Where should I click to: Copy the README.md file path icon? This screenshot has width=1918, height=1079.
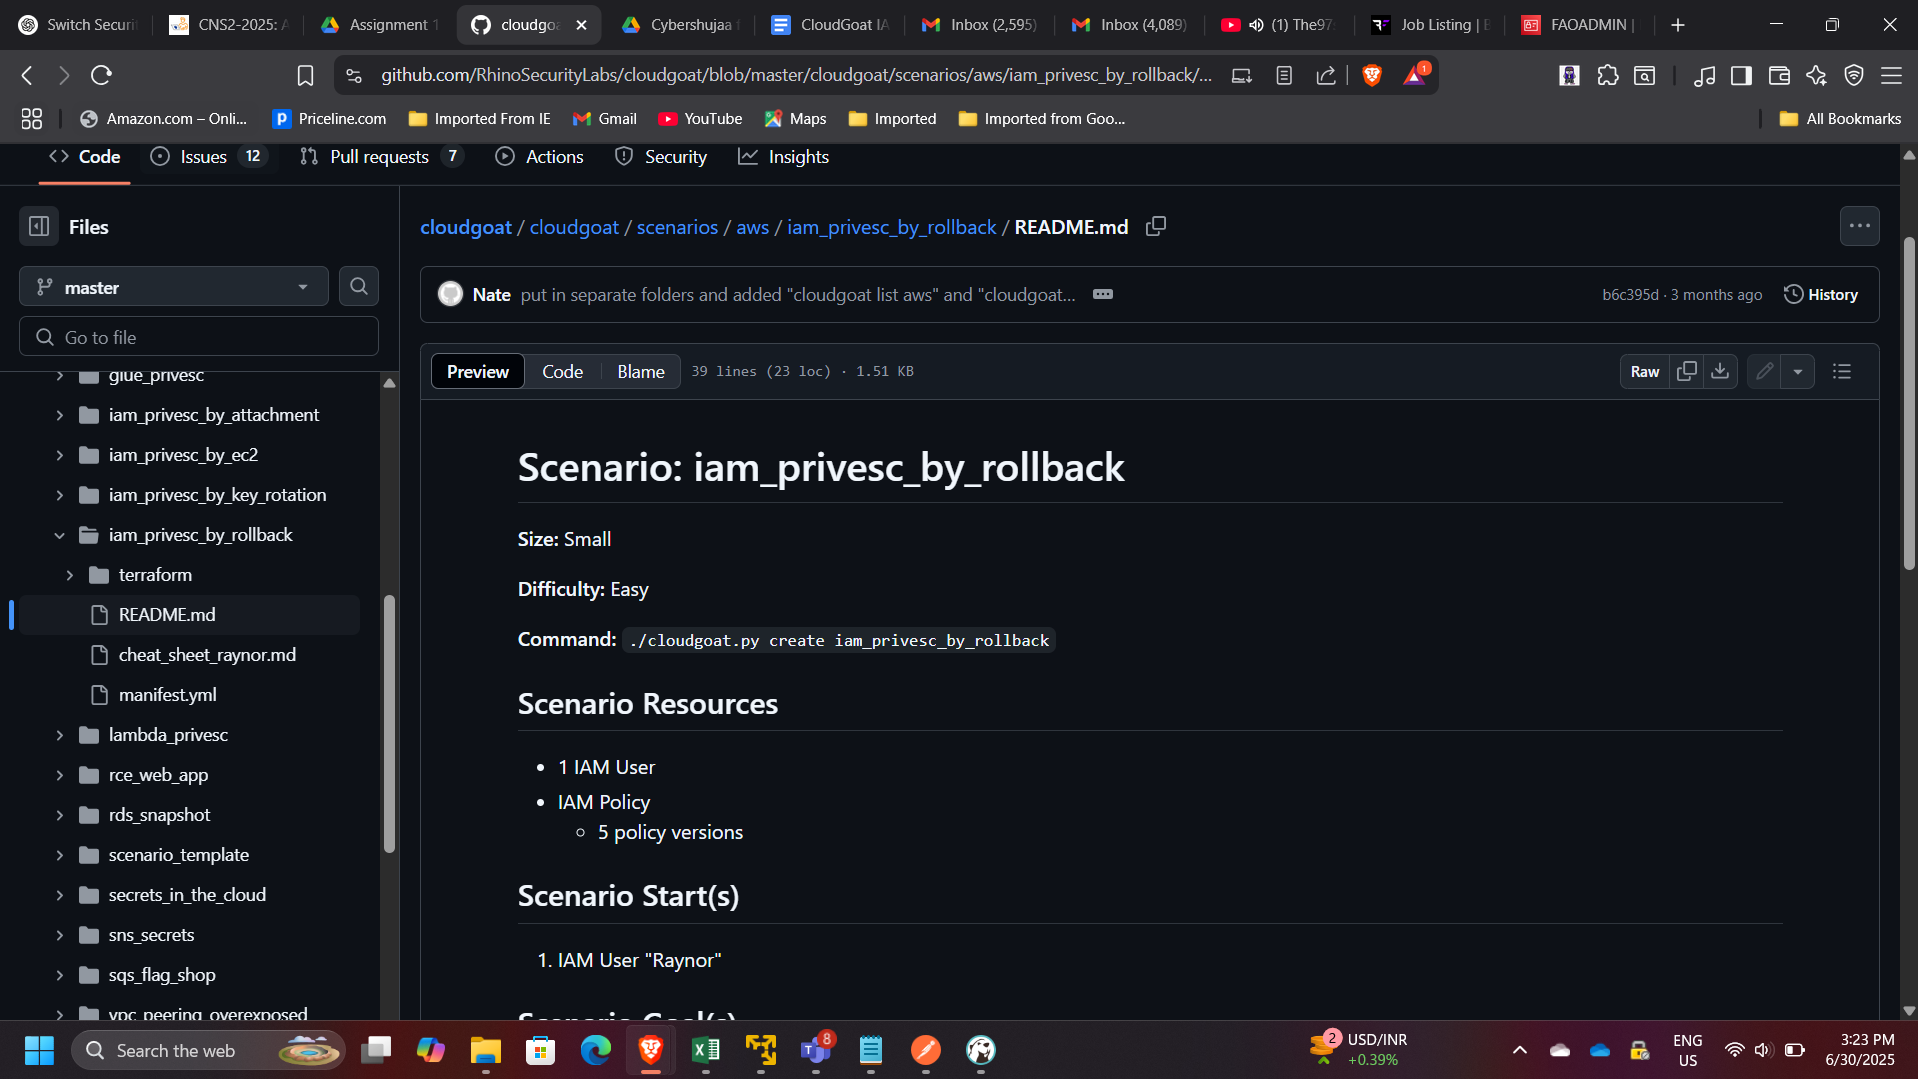[1155, 227]
